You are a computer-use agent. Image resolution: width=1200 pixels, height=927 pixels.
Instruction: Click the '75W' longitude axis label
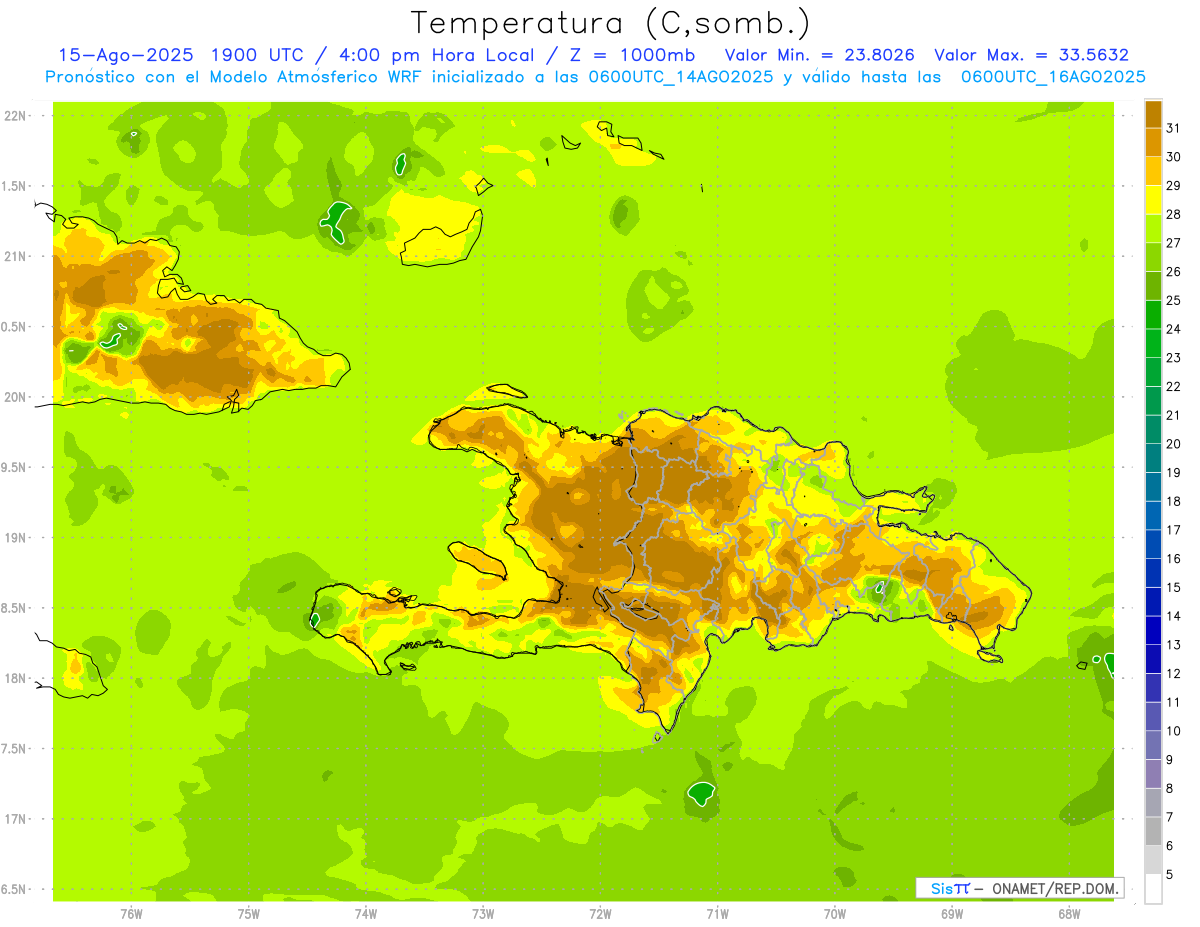[249, 913]
